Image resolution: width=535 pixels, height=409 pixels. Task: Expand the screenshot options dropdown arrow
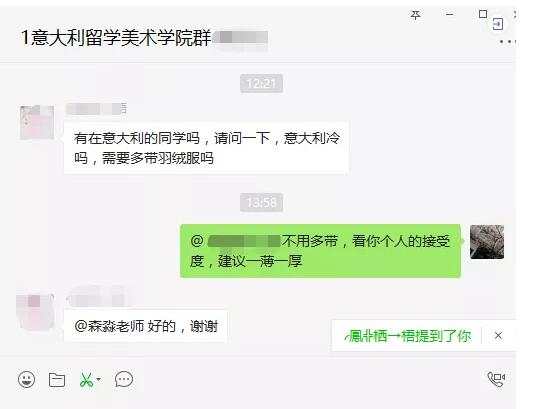pyautogui.click(x=99, y=379)
